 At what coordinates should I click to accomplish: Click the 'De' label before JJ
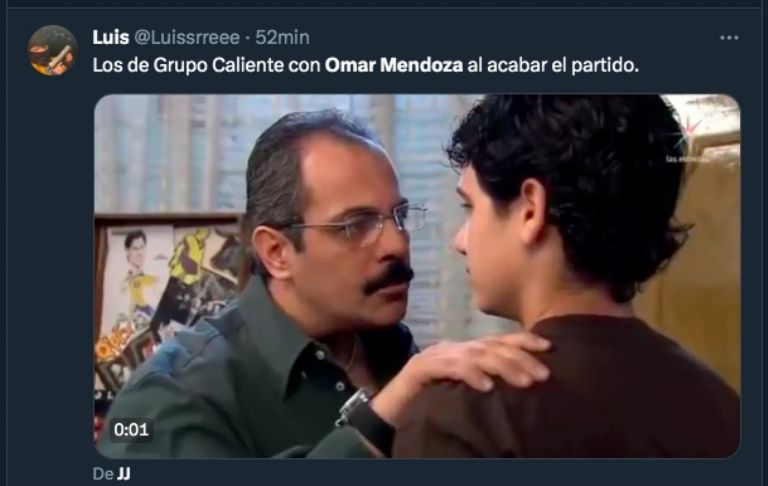tap(103, 474)
